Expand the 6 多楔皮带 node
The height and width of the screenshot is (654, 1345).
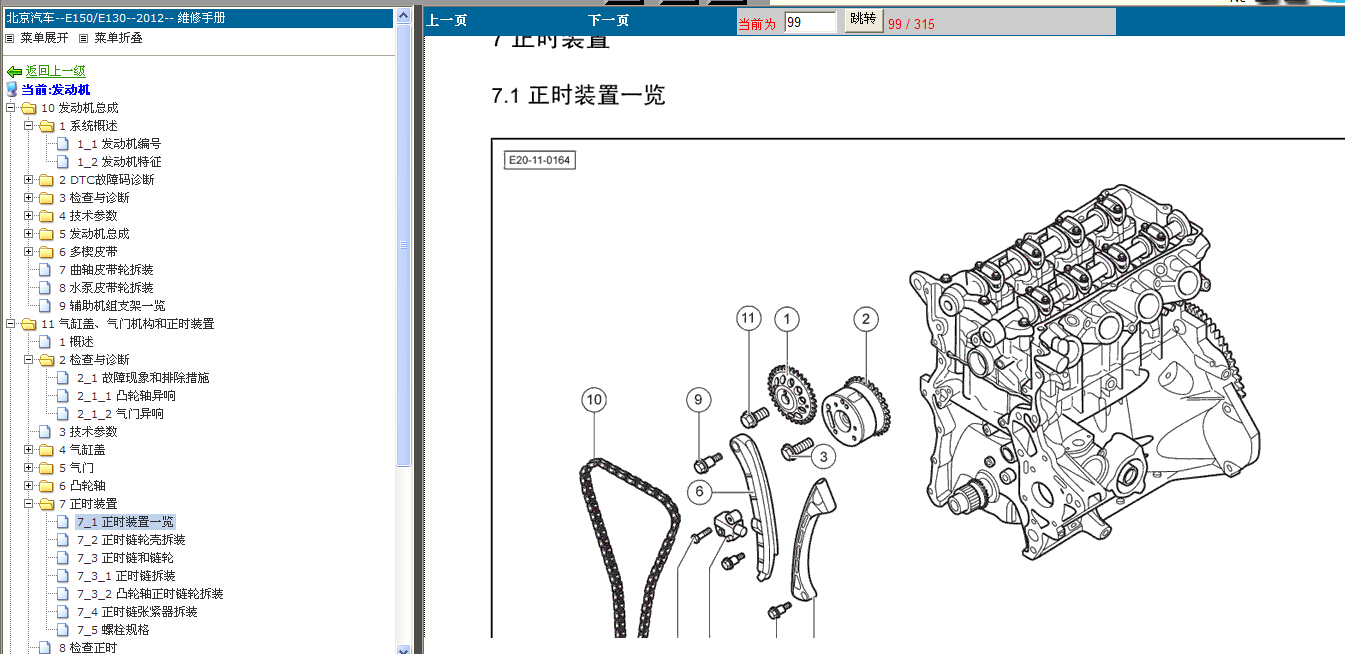(29, 252)
